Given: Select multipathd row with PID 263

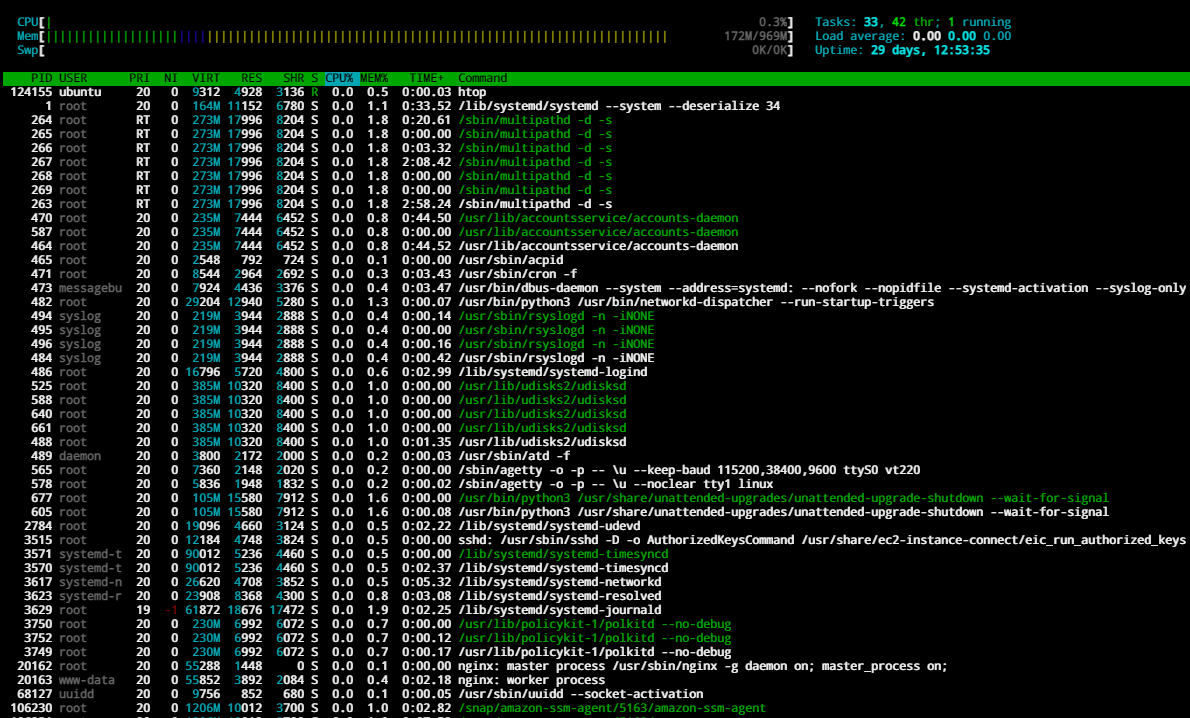Looking at the screenshot, I should pos(595,204).
